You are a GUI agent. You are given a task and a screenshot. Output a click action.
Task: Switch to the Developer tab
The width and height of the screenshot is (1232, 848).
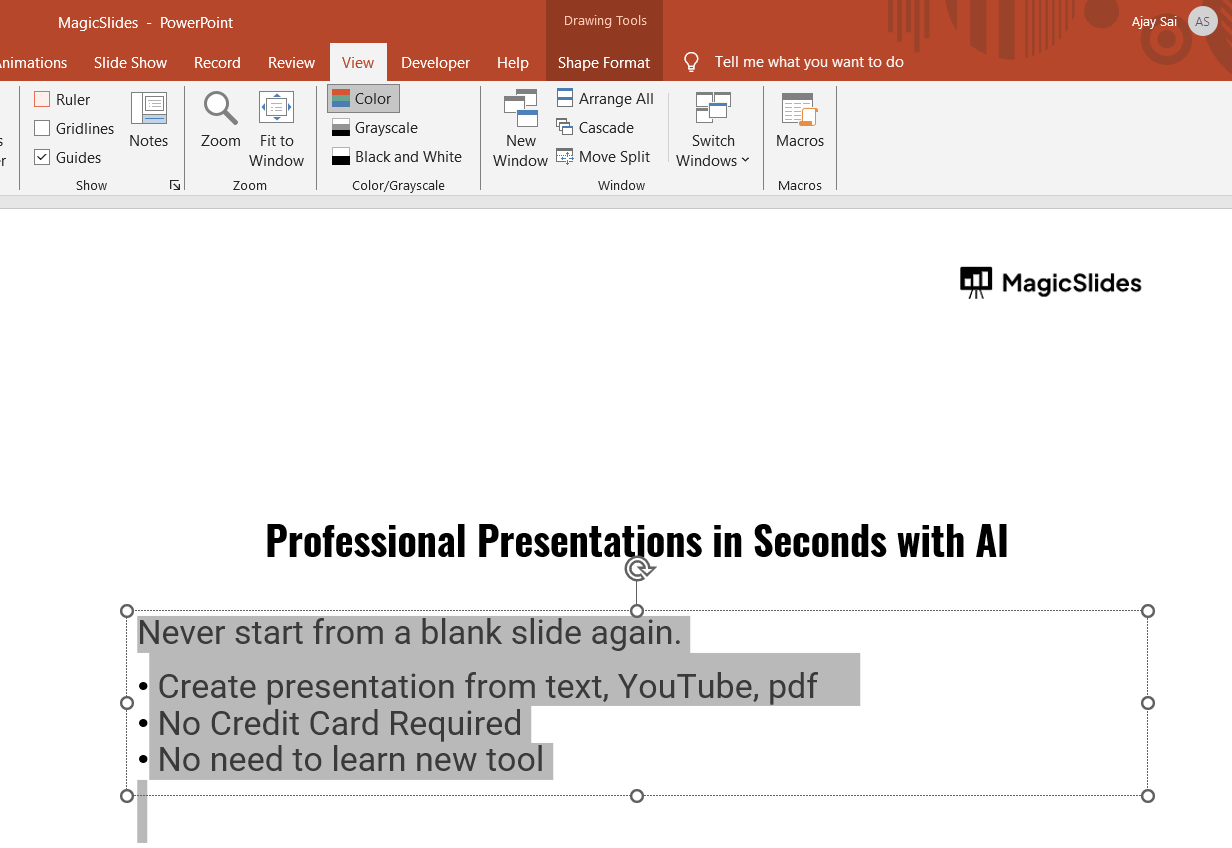[435, 62]
